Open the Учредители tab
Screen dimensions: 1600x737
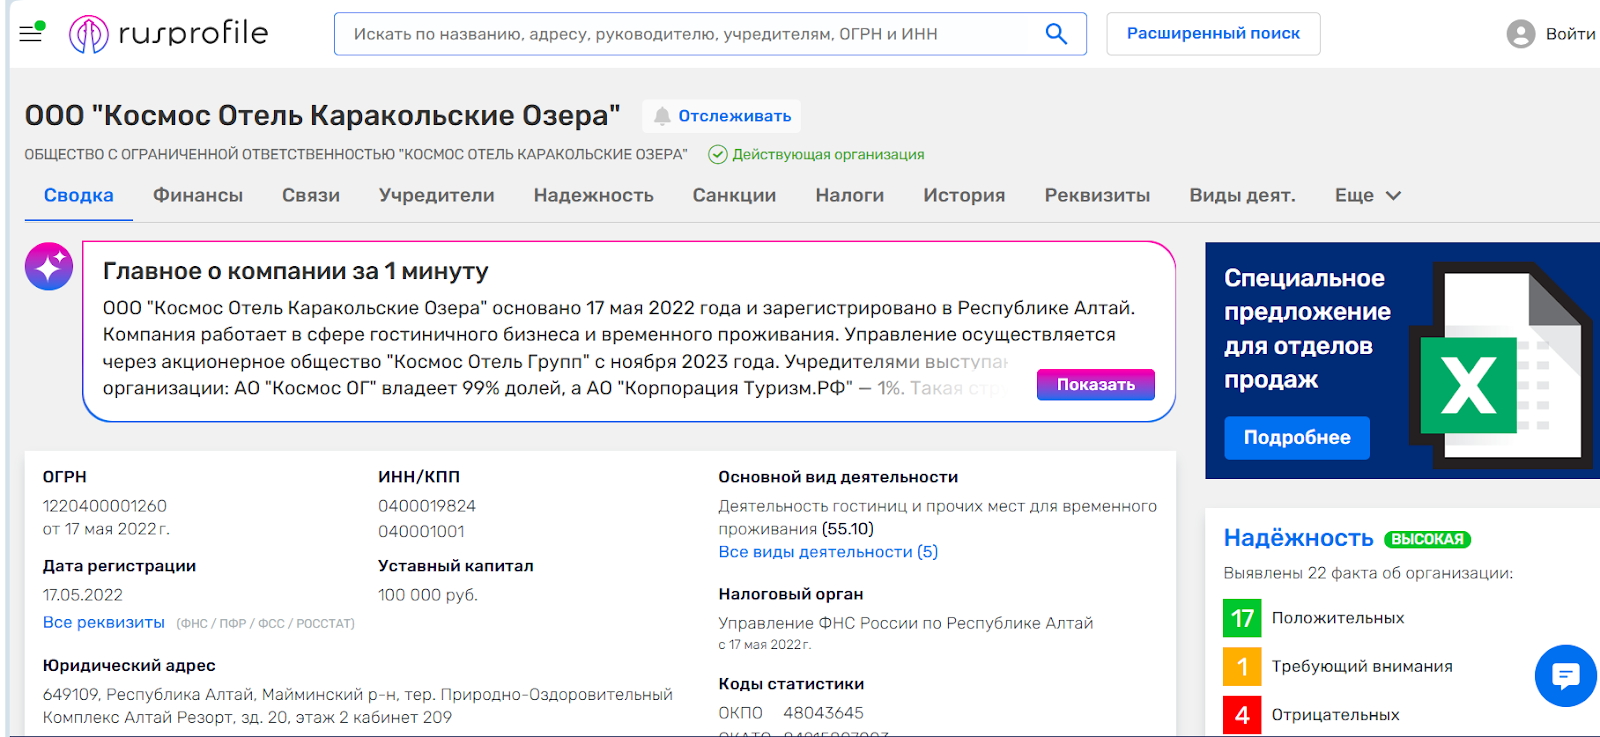point(436,196)
